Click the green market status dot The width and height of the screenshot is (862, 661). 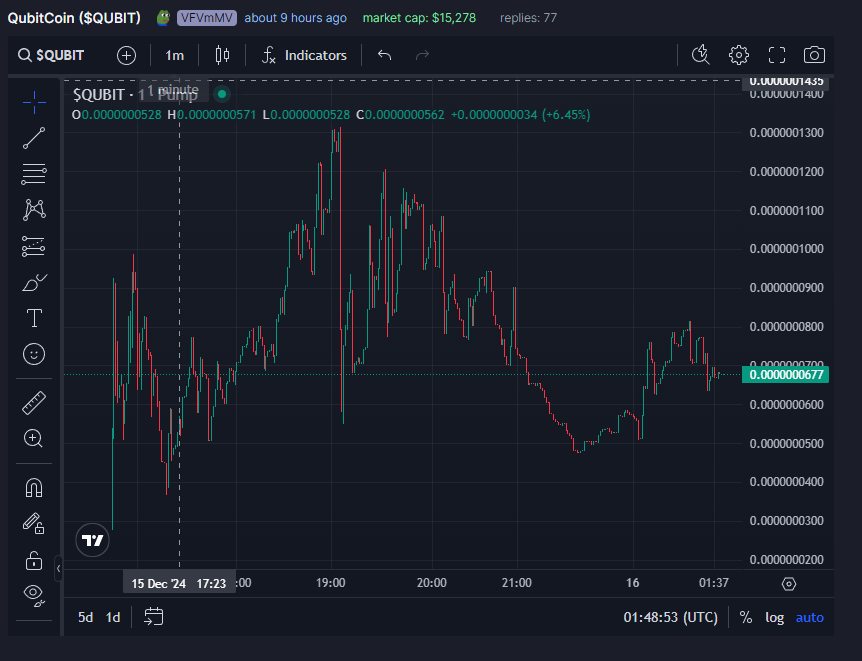222,94
